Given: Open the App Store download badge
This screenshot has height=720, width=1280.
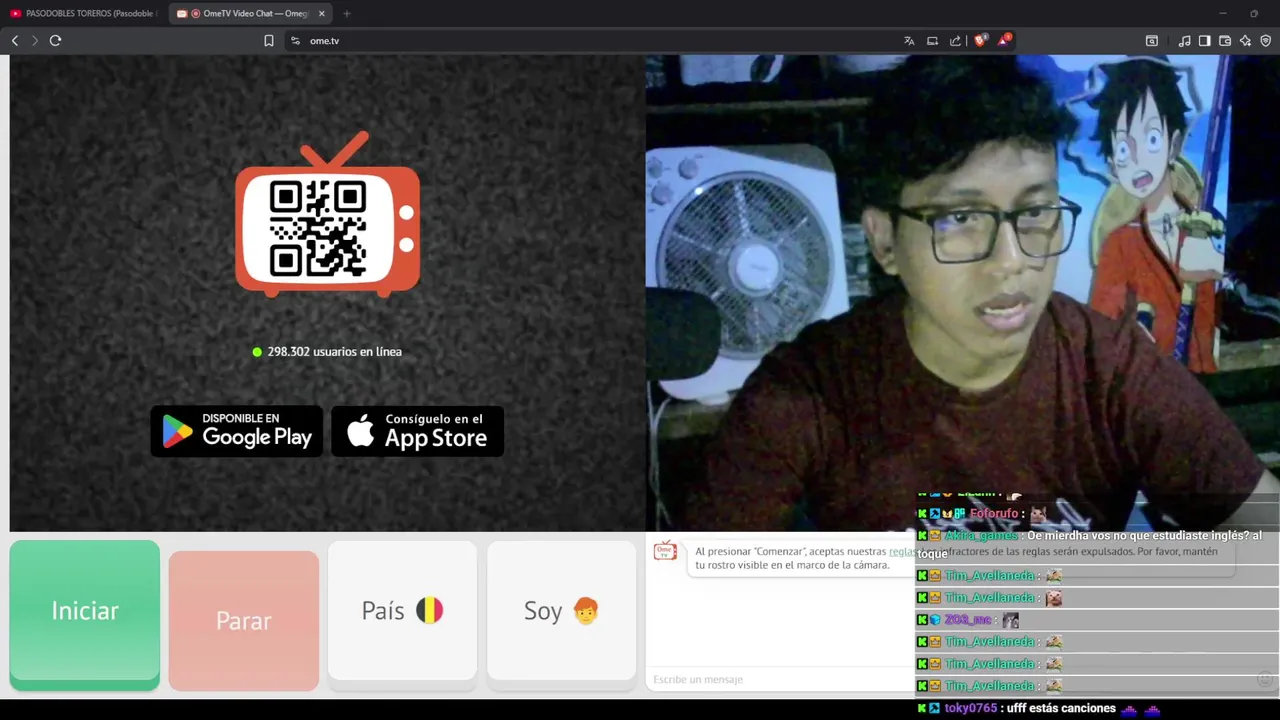Looking at the screenshot, I should [x=418, y=431].
